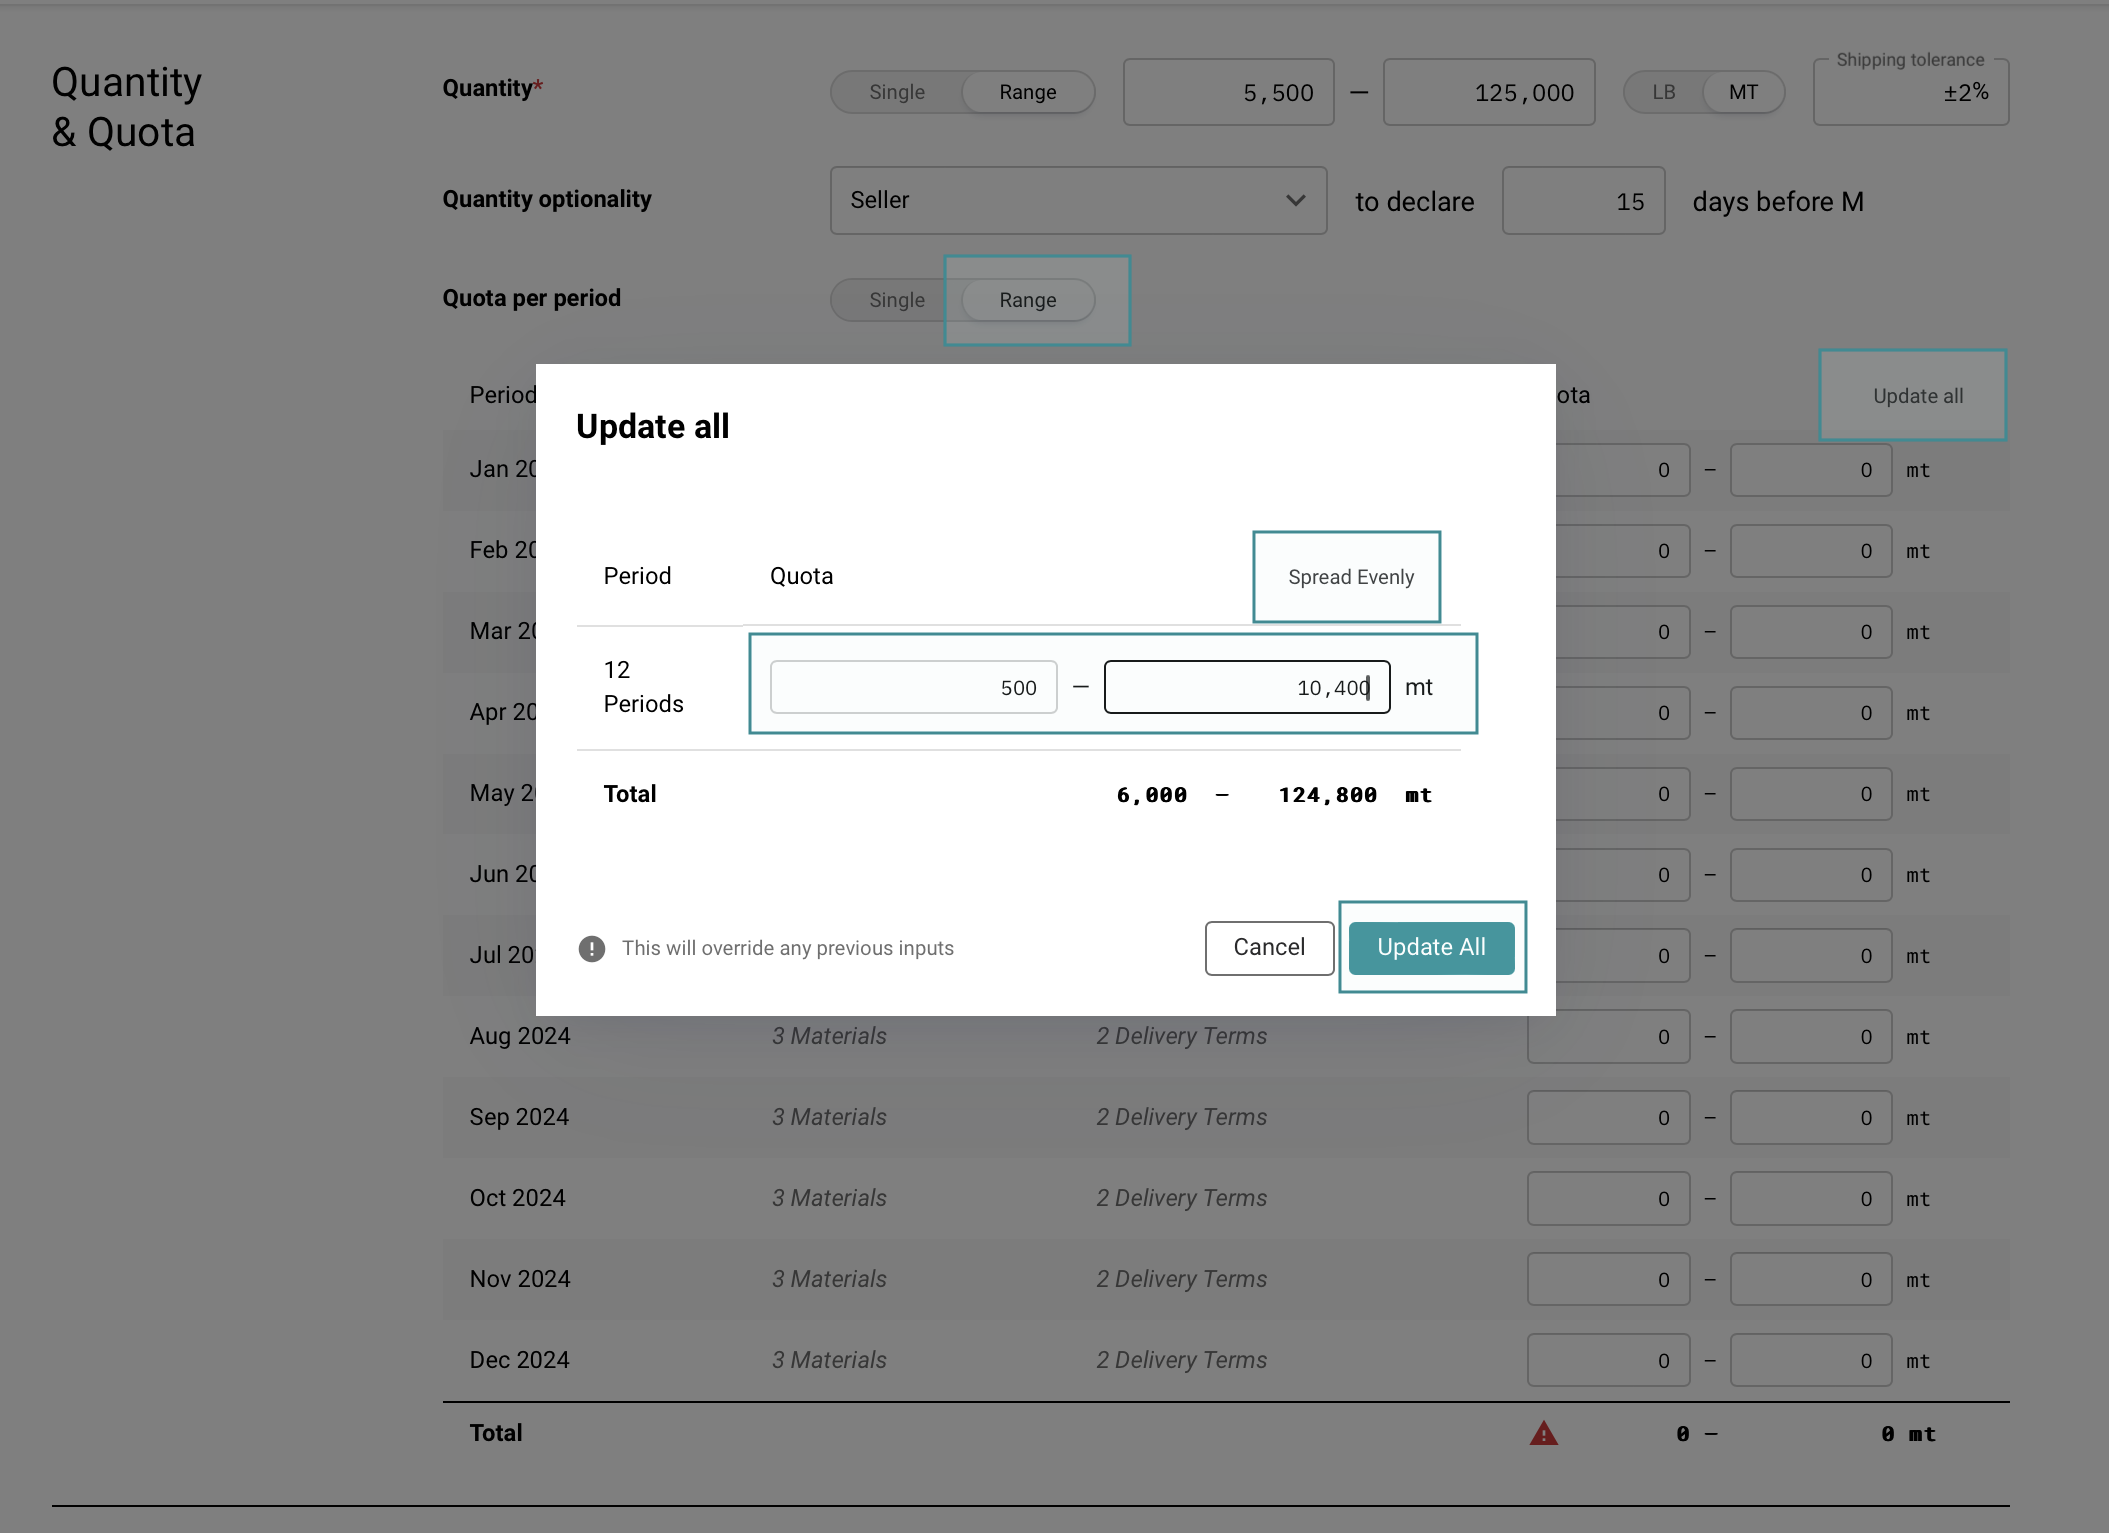2109x1533 pixels.
Task: Click the maximum quantity field showing 125,000
Action: [1488, 93]
